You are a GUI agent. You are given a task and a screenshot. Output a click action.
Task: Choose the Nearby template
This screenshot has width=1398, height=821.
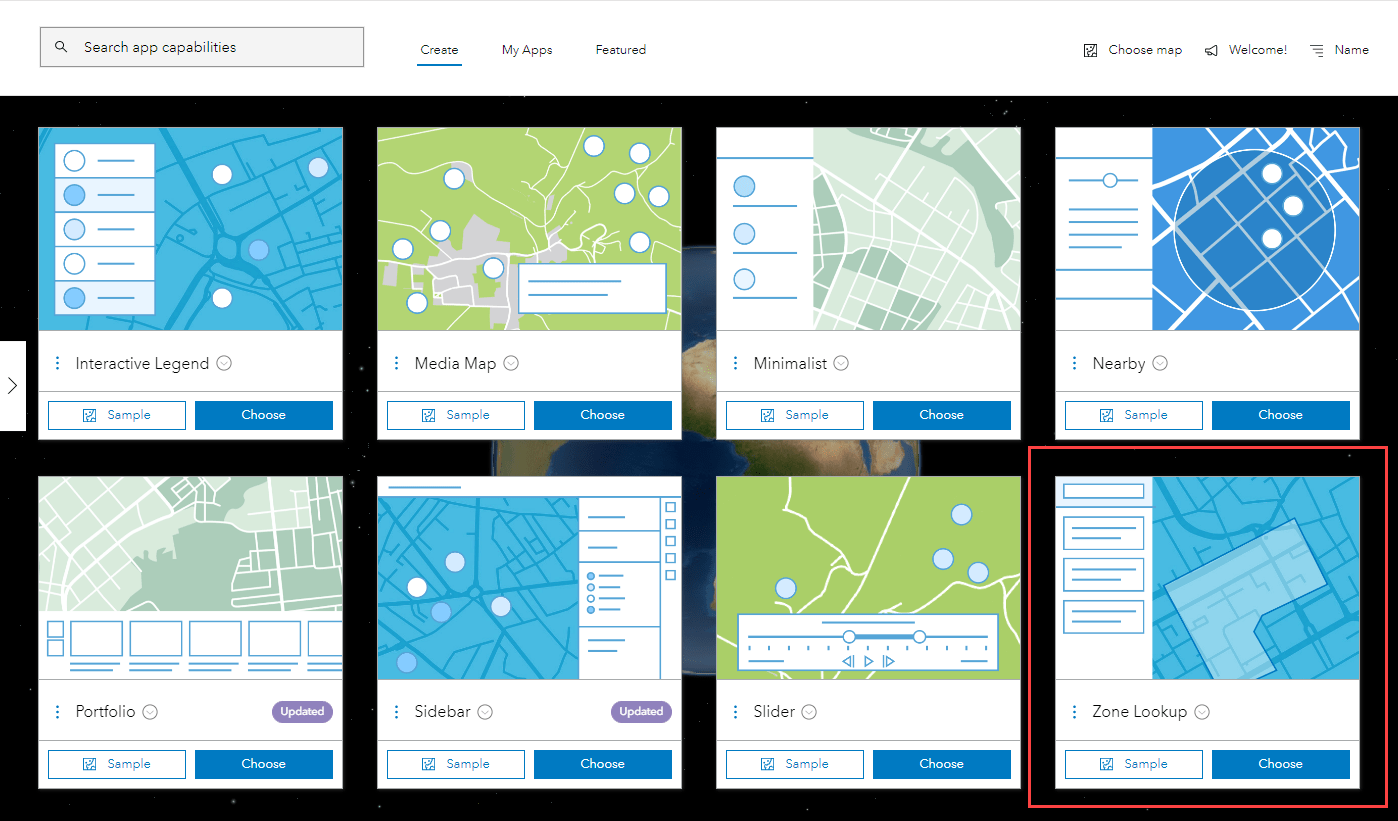tap(1280, 414)
